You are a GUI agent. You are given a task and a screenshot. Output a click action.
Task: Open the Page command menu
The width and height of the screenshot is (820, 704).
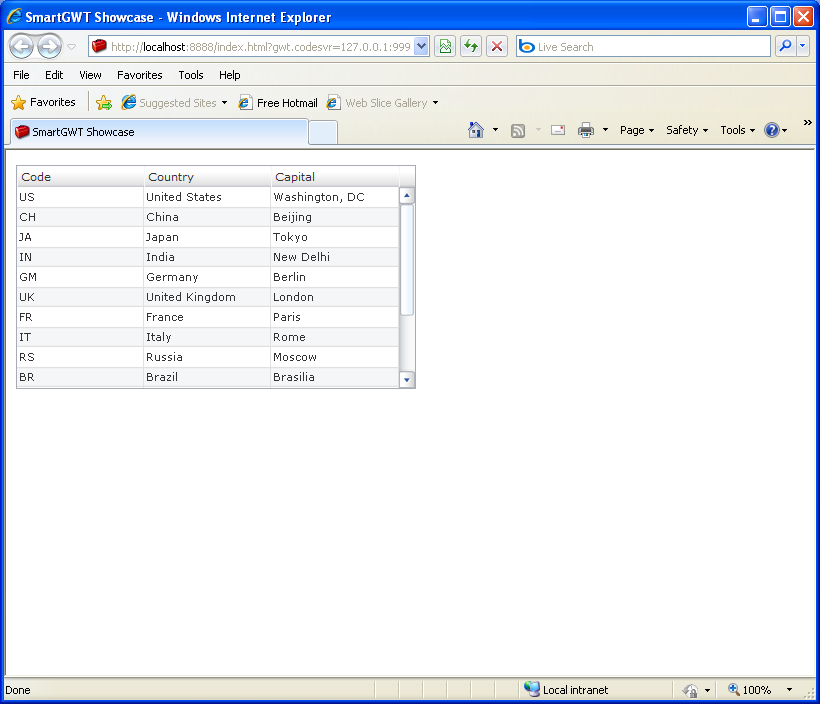(x=637, y=130)
